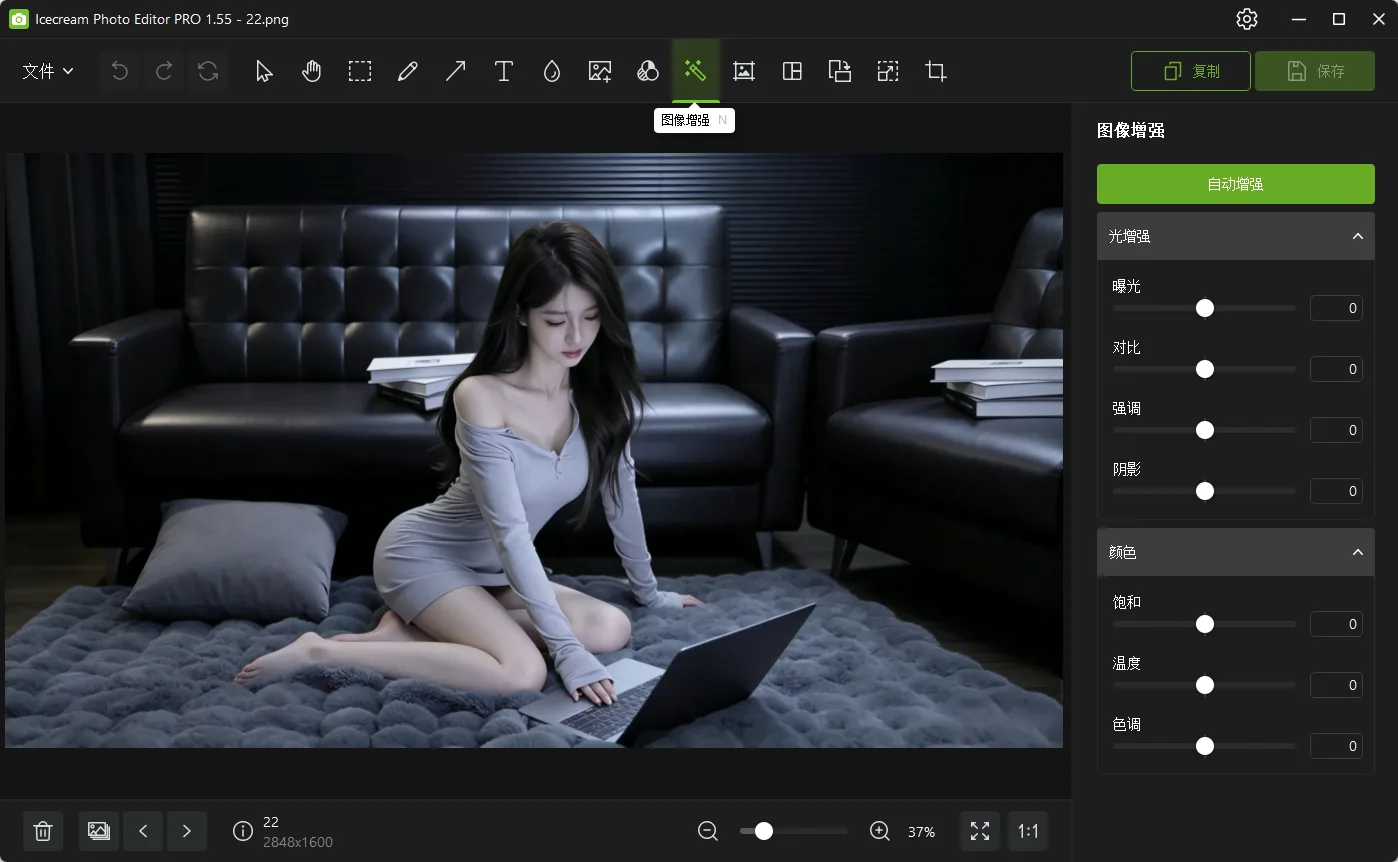Go to the previous image
The height and width of the screenshot is (862, 1398).
click(x=143, y=831)
